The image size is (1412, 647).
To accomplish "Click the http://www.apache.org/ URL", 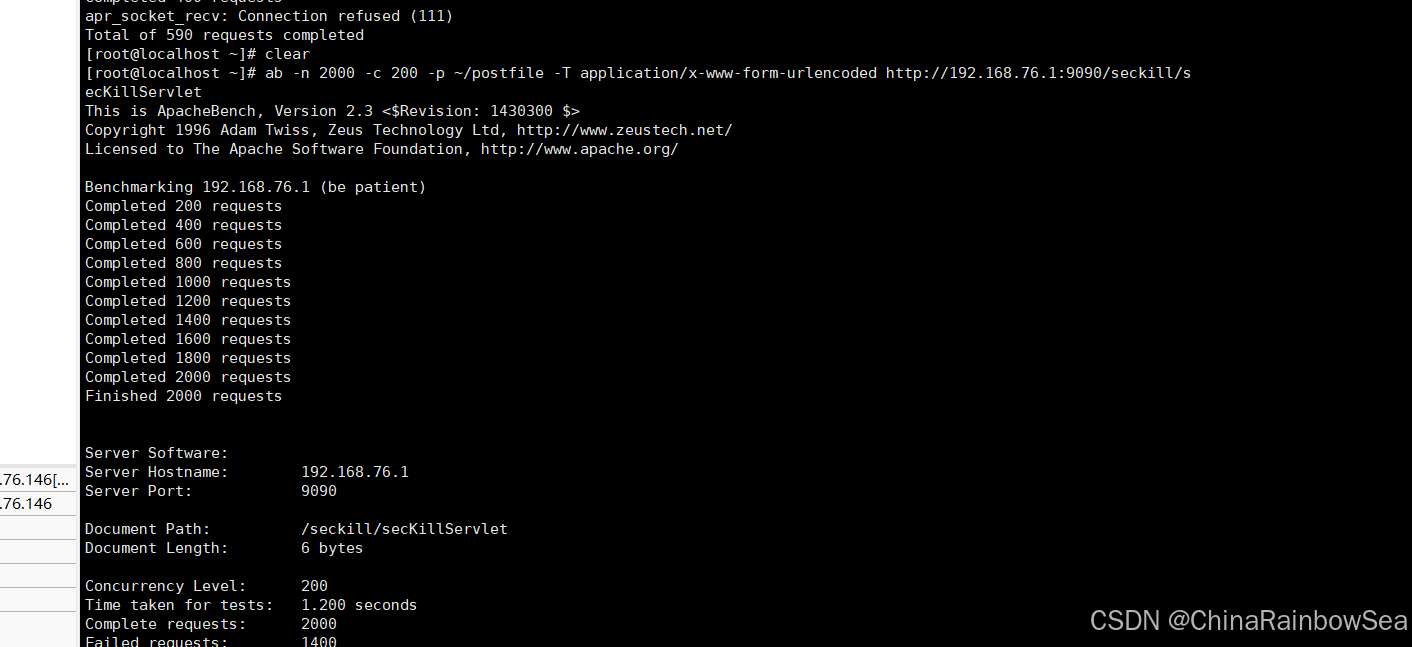I will 579,149.
